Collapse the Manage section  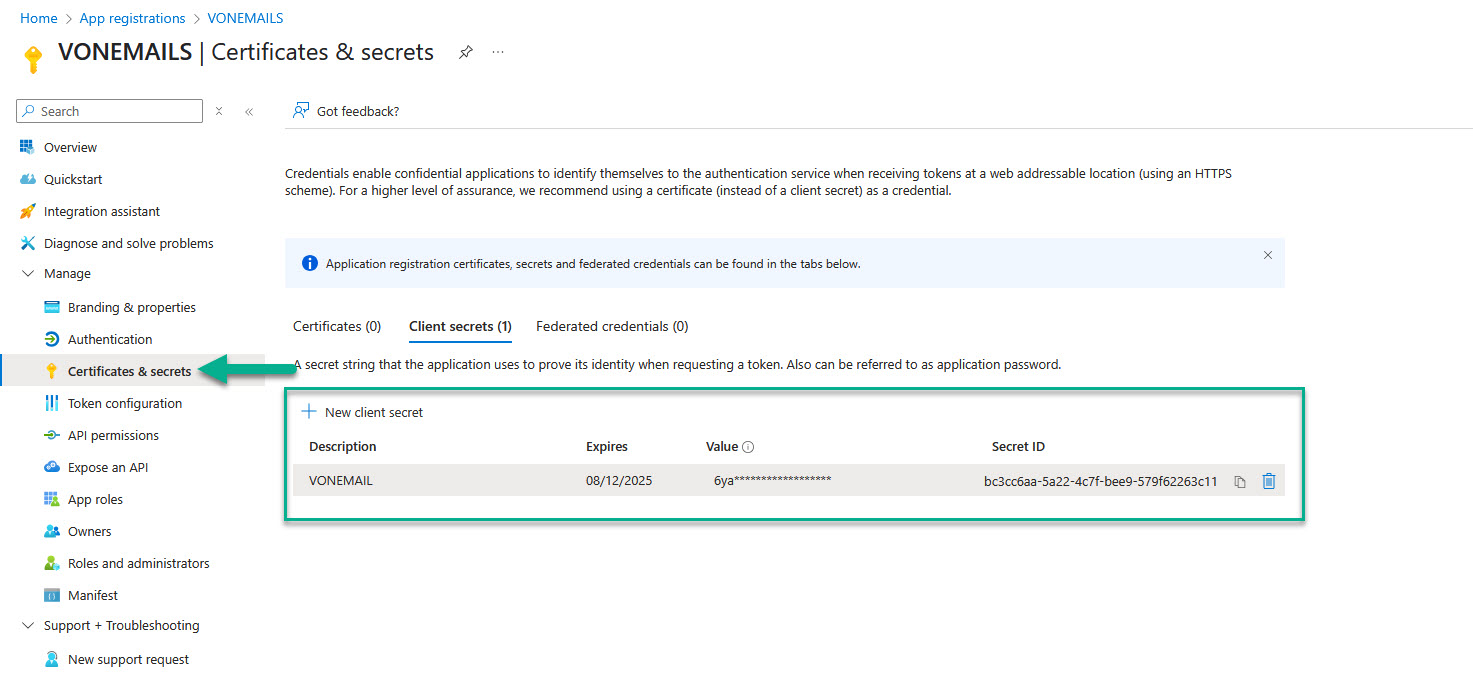(27, 273)
